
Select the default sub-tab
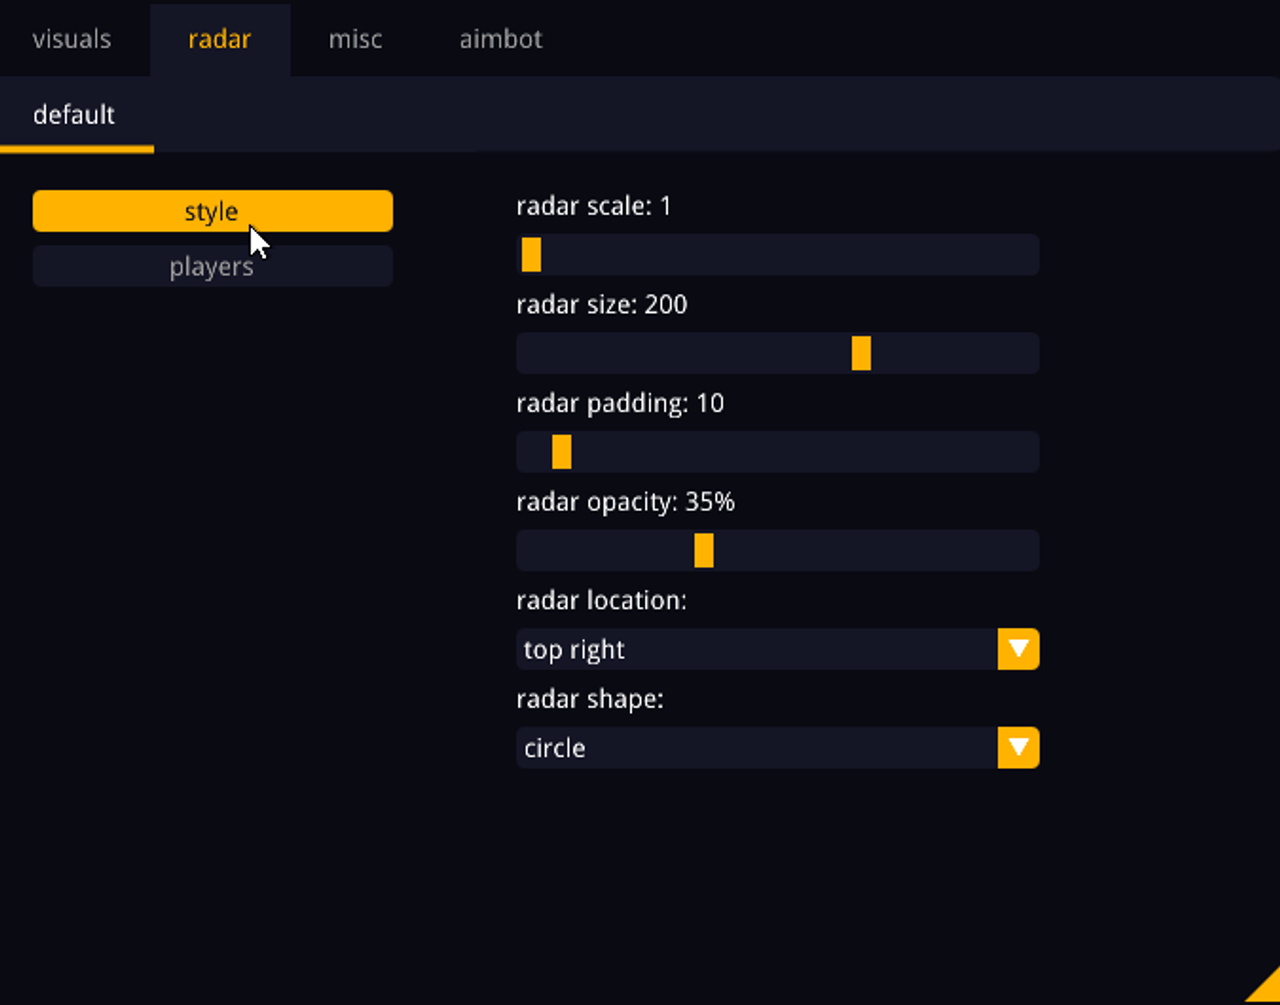click(74, 115)
